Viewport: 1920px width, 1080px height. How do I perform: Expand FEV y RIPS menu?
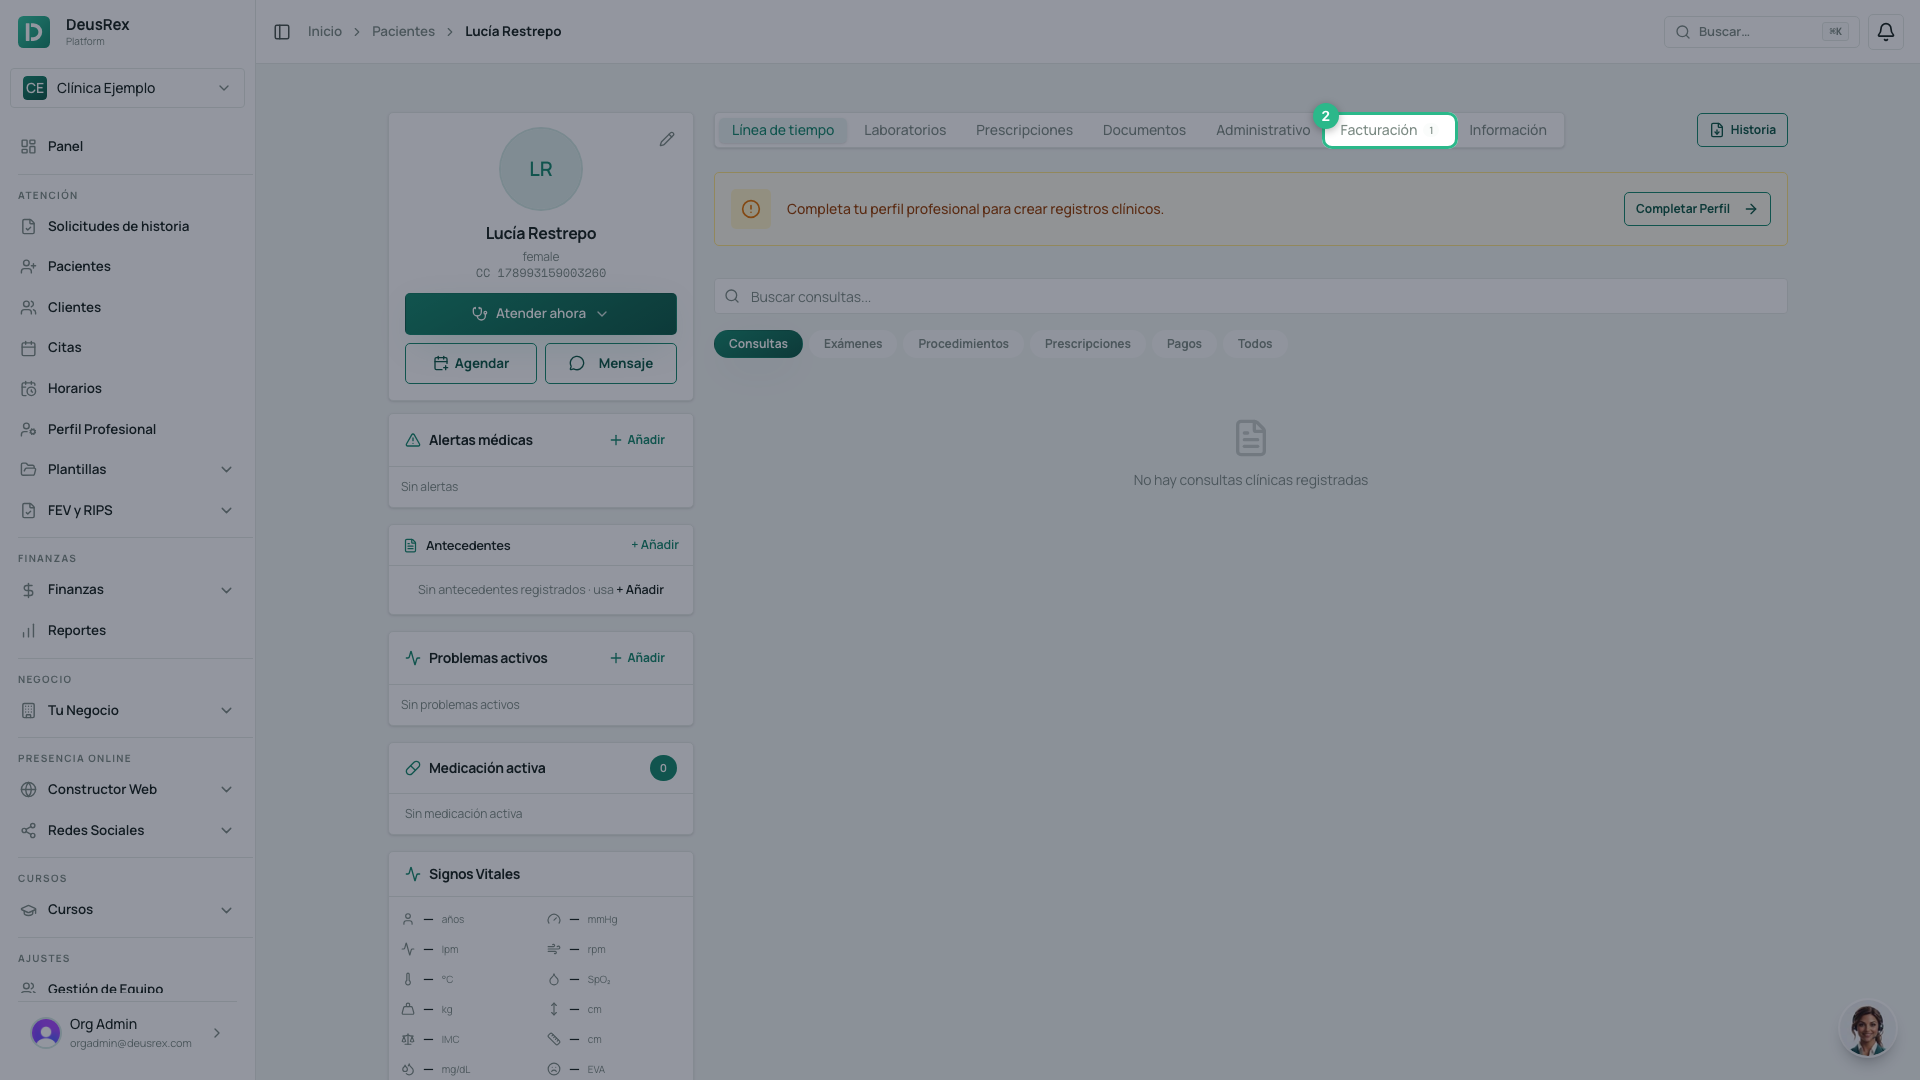click(127, 511)
